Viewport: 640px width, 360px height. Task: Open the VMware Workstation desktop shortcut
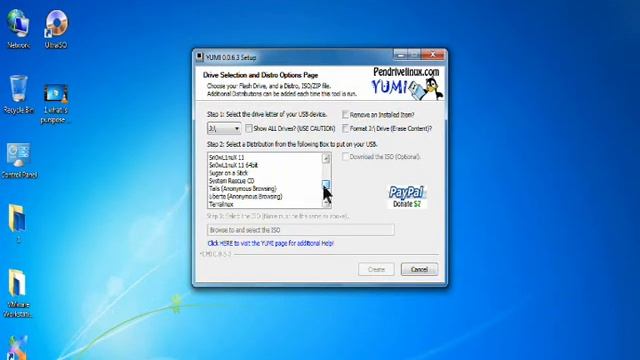[x=18, y=293]
